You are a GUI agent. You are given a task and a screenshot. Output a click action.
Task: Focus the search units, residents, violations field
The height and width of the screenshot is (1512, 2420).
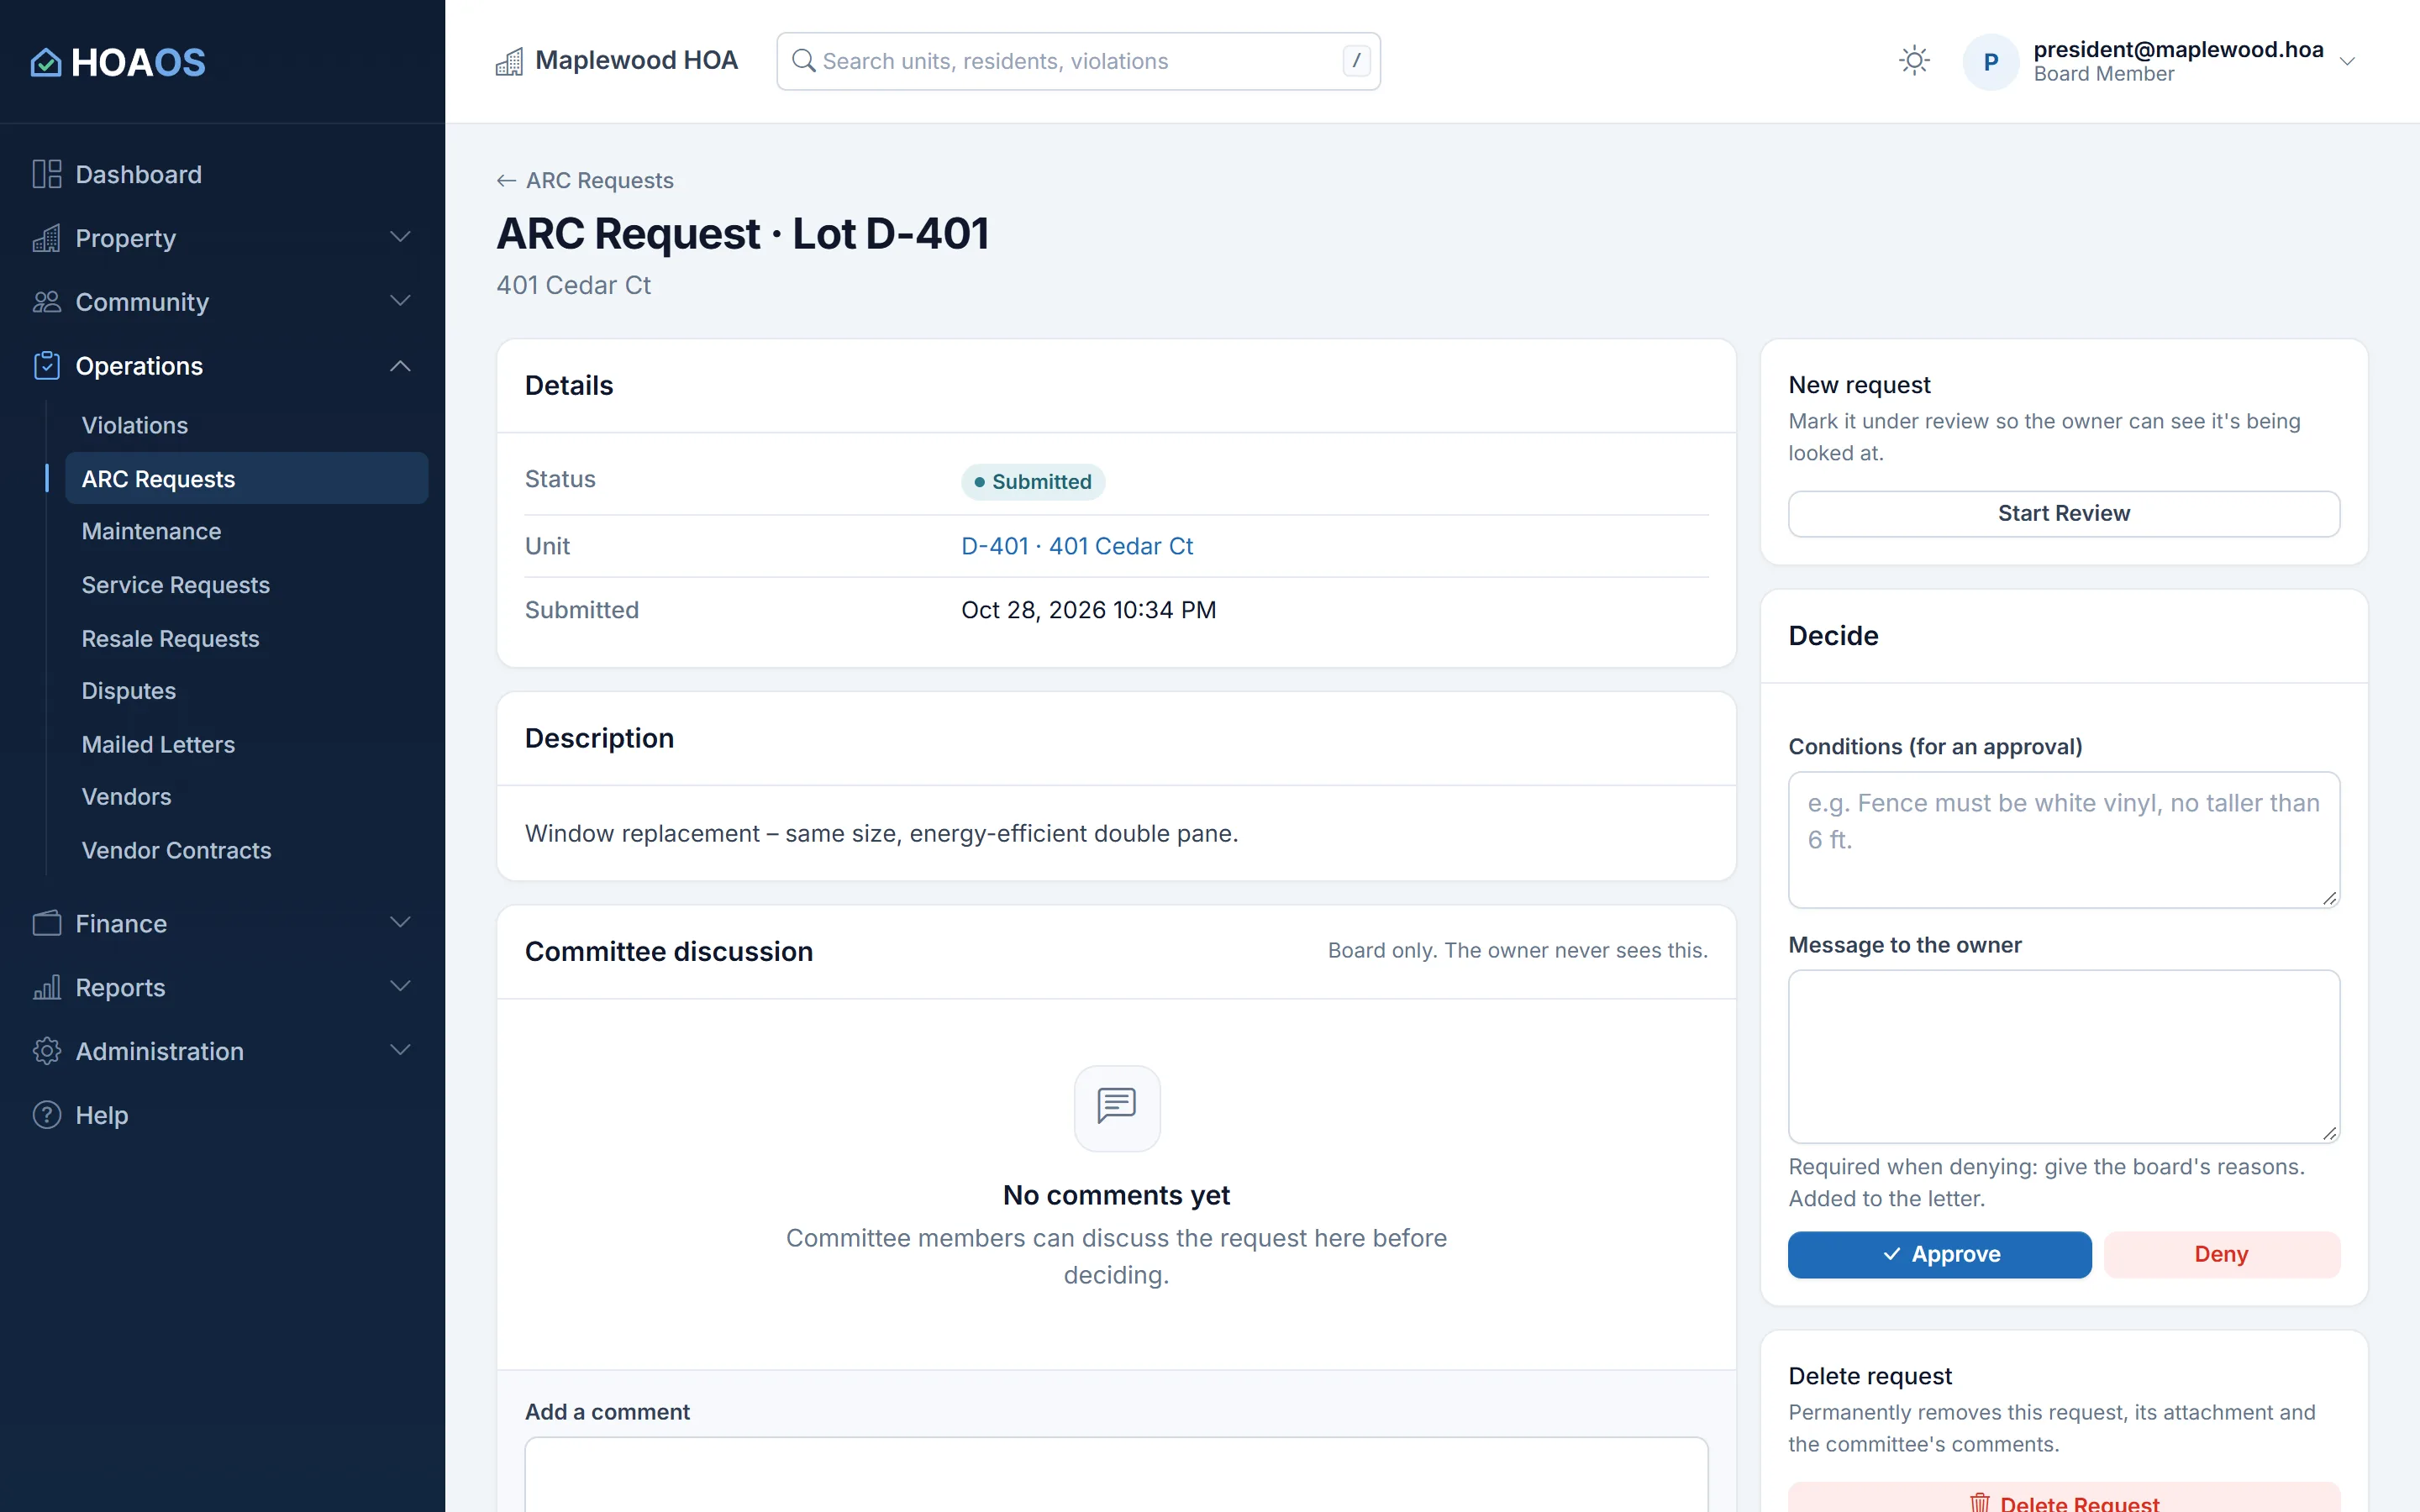[1078, 61]
